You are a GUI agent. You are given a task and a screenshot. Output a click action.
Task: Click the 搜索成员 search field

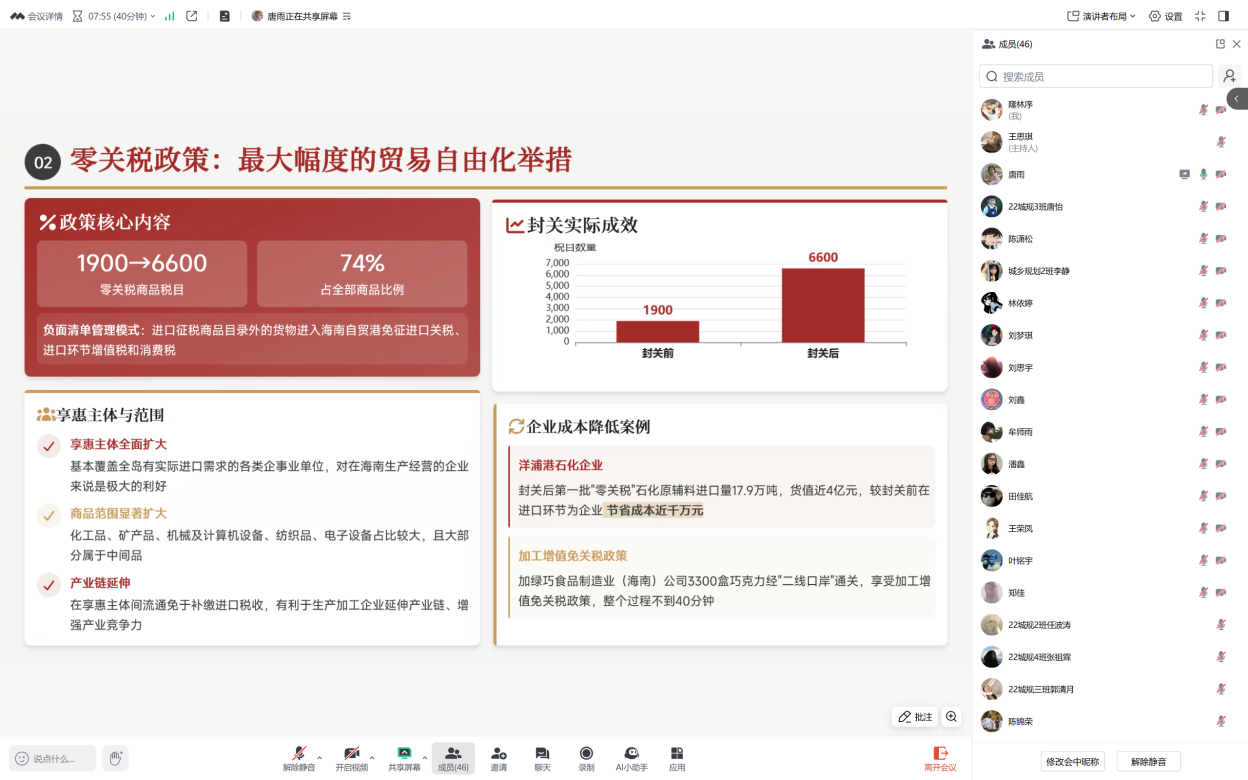click(x=1098, y=76)
